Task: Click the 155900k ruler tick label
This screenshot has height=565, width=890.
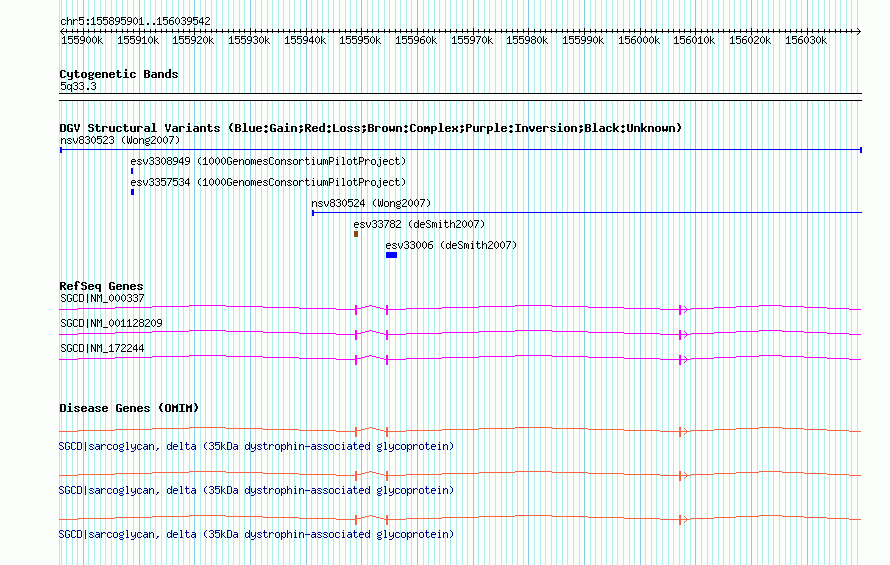Action: pyautogui.click(x=82, y=40)
